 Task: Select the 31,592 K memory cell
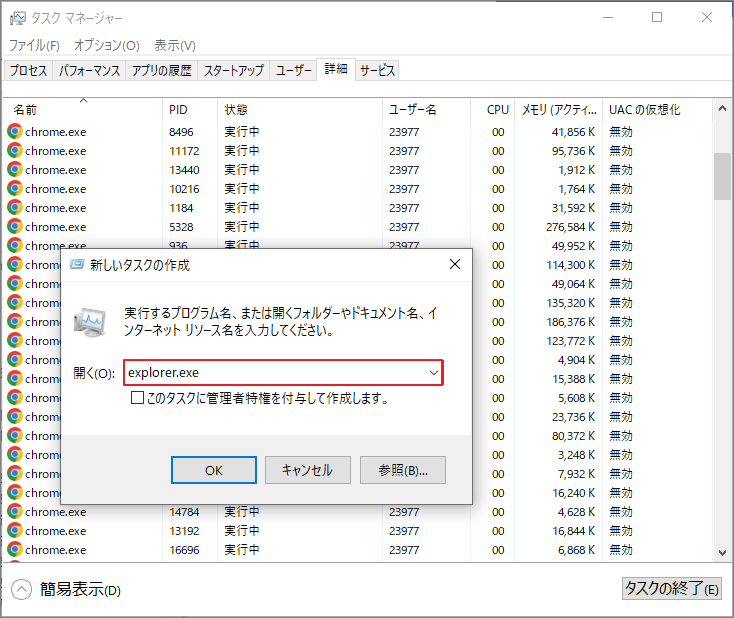click(573, 208)
